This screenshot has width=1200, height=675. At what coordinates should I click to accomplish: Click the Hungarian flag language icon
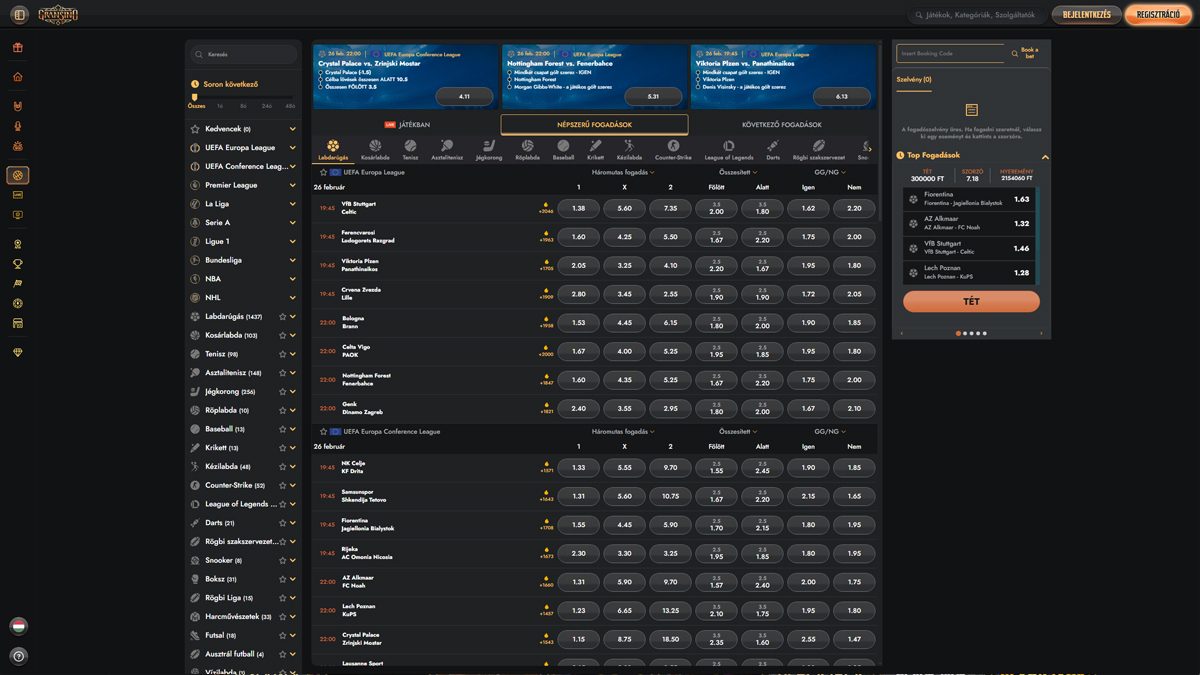click(x=18, y=626)
